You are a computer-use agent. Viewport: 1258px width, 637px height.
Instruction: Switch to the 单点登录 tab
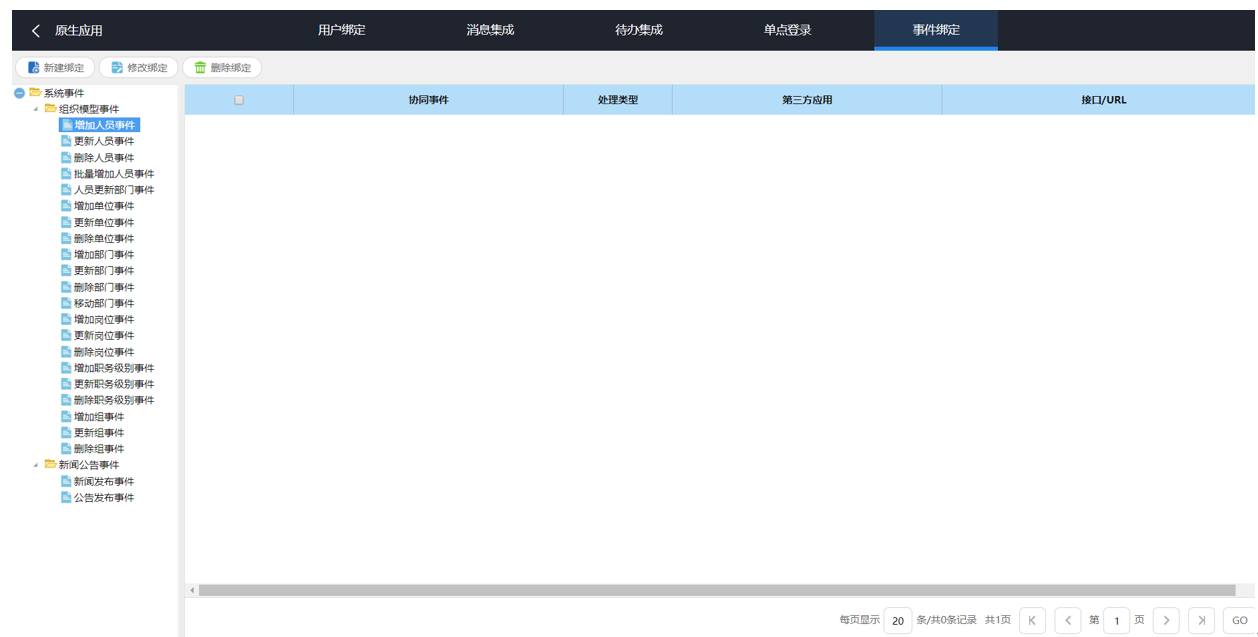pyautogui.click(x=788, y=30)
